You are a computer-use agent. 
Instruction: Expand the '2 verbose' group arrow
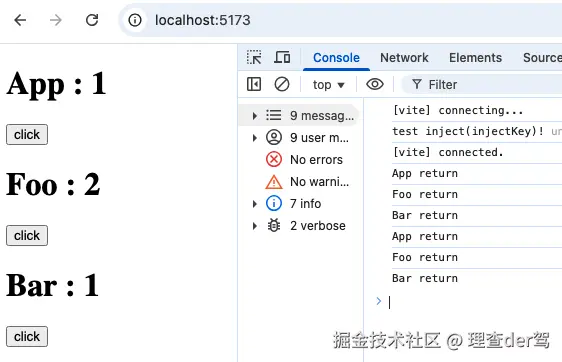254,226
